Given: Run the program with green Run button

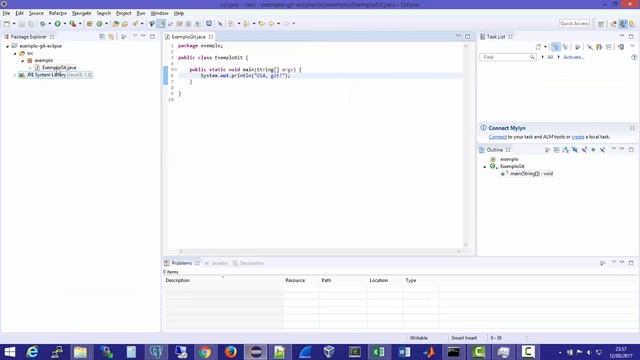Looking at the screenshot, I should pos(58,24).
